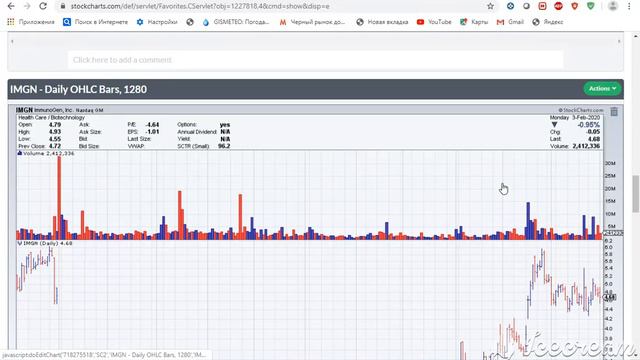Open the Черный рынок bookmark
Viewport: 640px width, 360px height.
pos(312,22)
